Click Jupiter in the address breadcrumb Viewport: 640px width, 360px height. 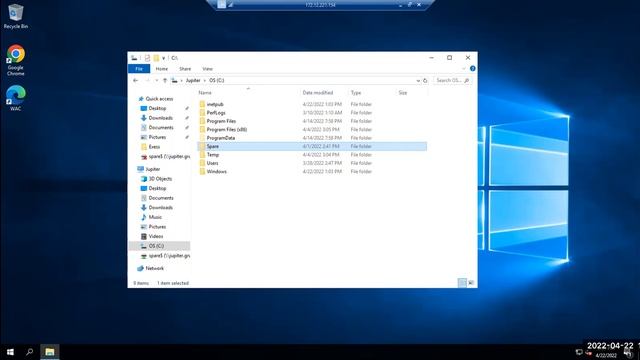click(193, 80)
